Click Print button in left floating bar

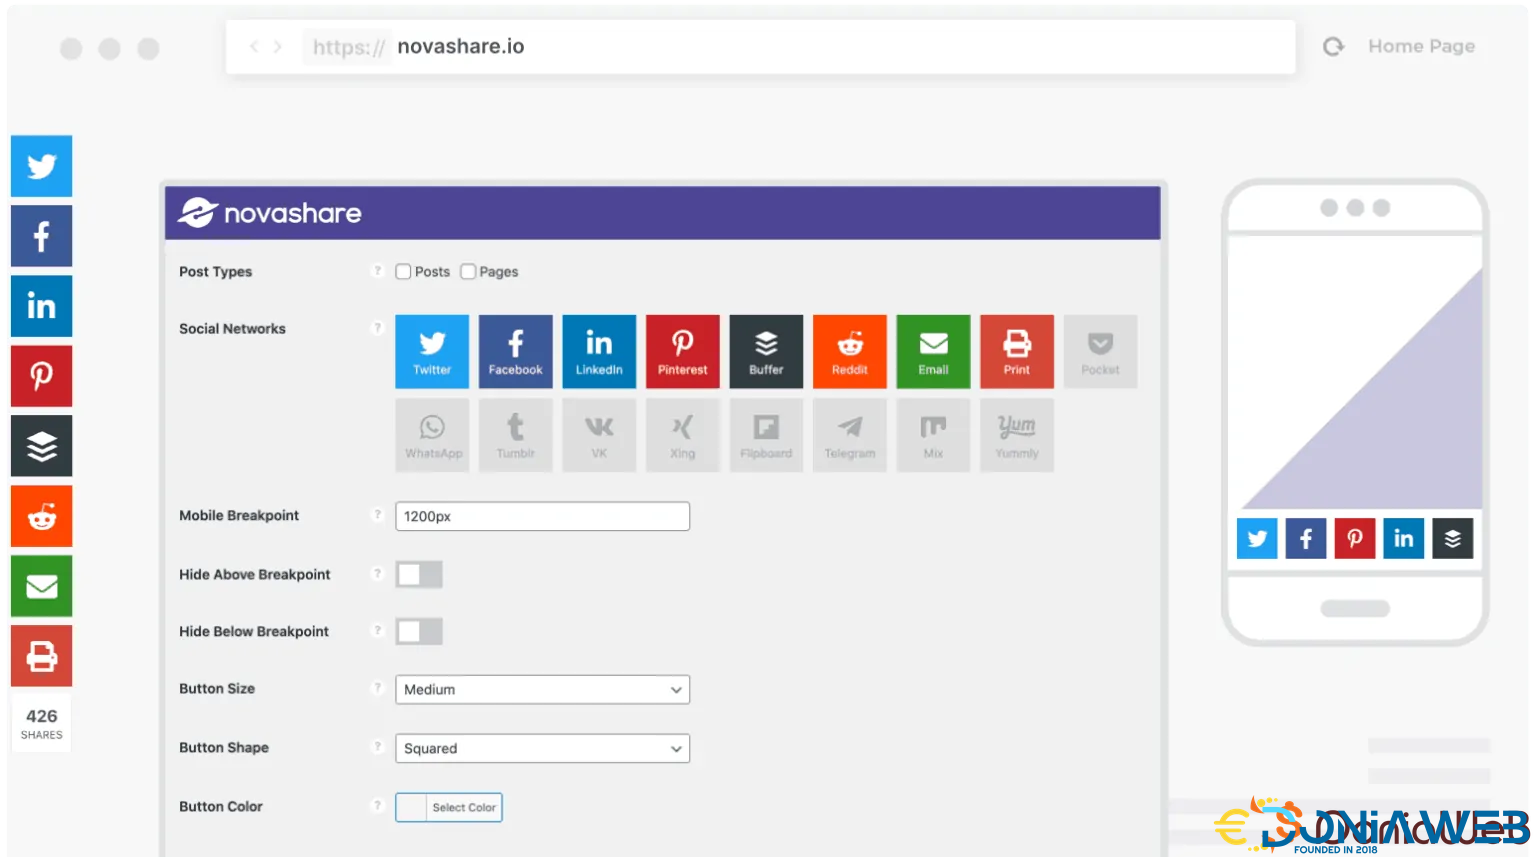click(x=41, y=656)
